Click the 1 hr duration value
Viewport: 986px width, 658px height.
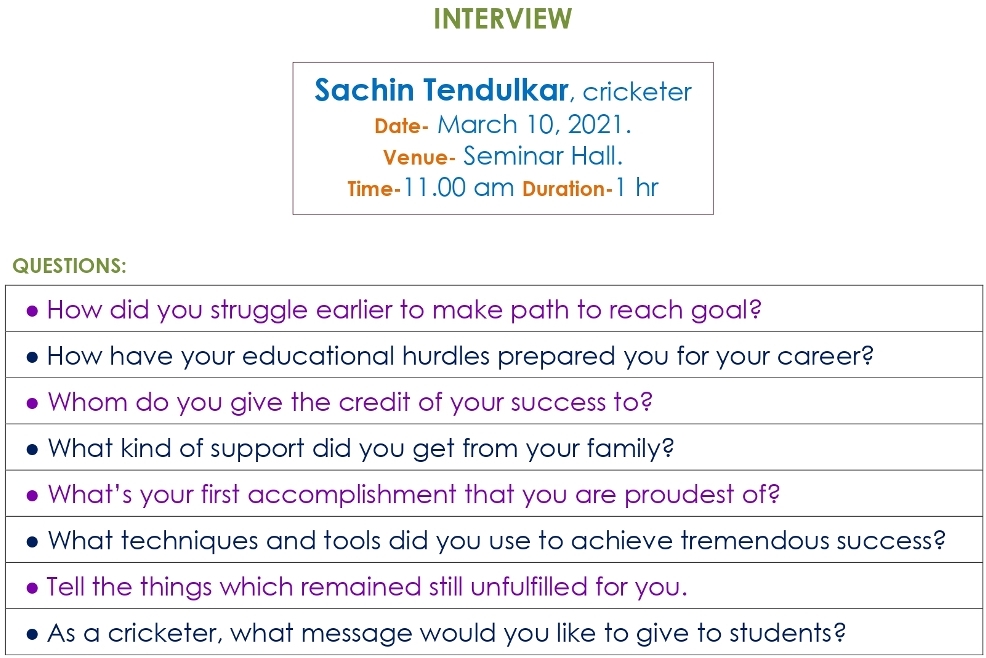[x=637, y=187]
